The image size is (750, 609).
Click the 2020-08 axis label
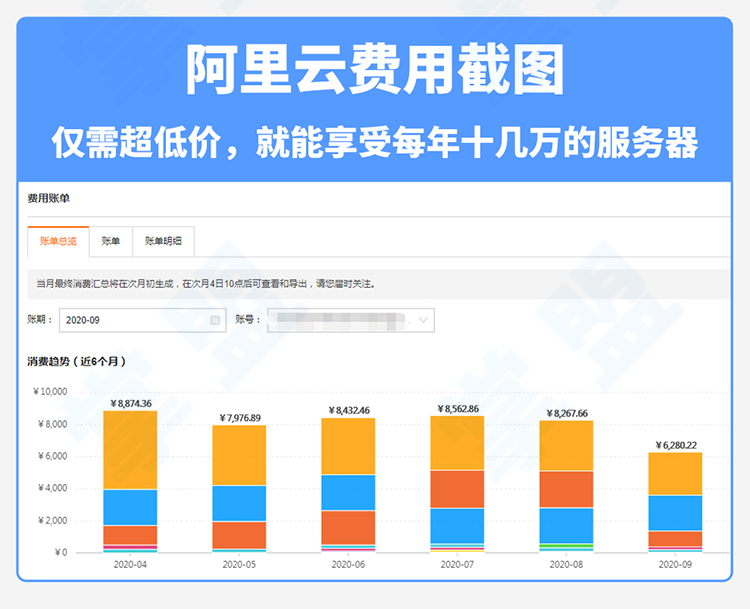click(566, 565)
